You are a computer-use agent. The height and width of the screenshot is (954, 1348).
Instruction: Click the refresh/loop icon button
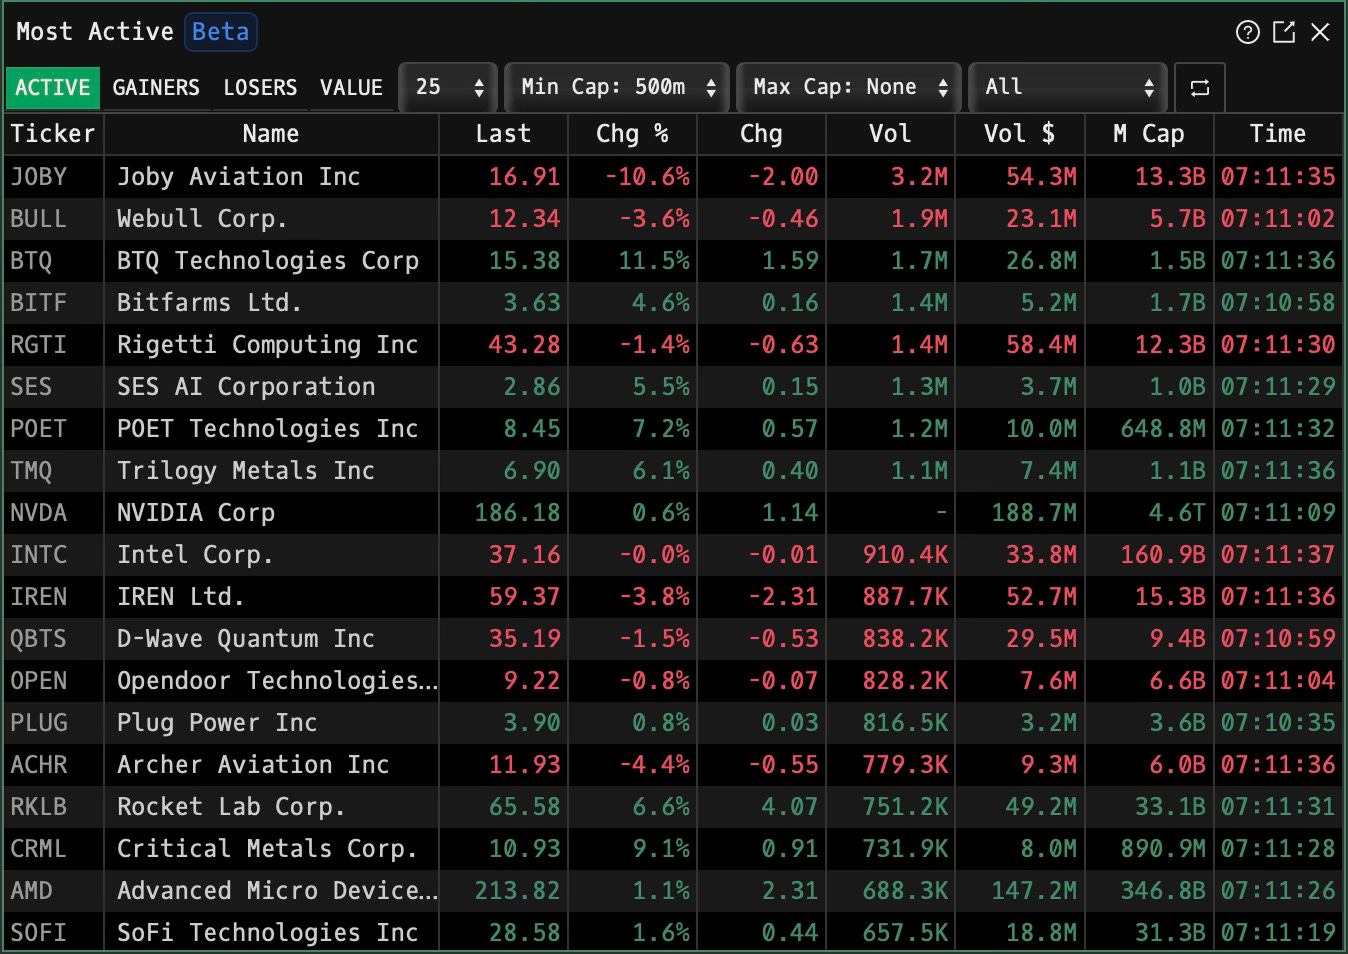pos(1200,88)
